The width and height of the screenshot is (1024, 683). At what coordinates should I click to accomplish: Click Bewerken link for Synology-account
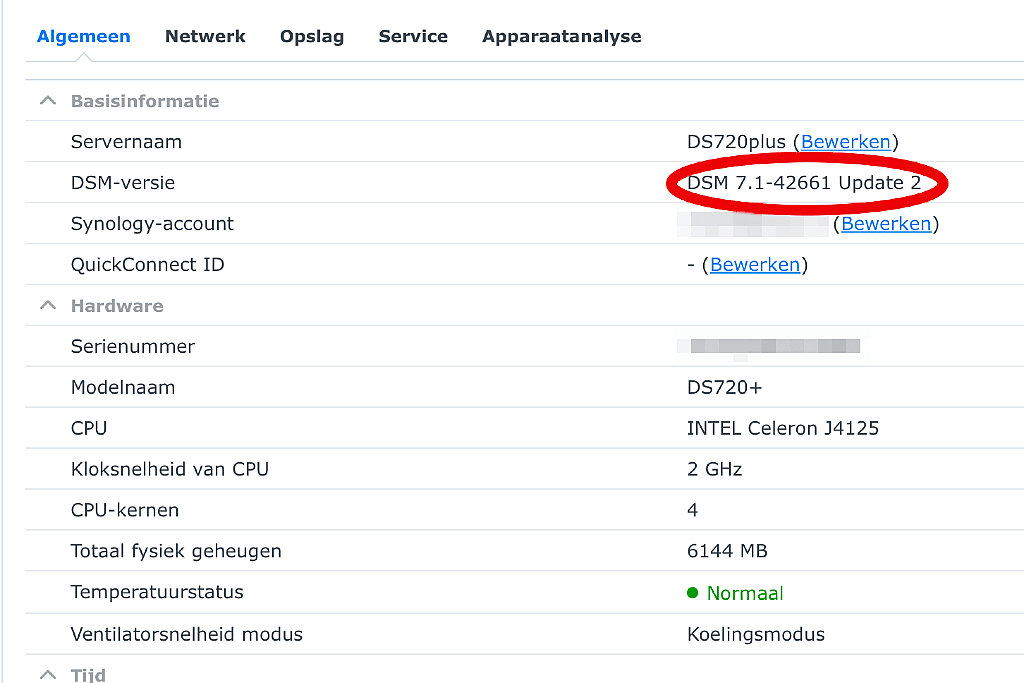[886, 223]
